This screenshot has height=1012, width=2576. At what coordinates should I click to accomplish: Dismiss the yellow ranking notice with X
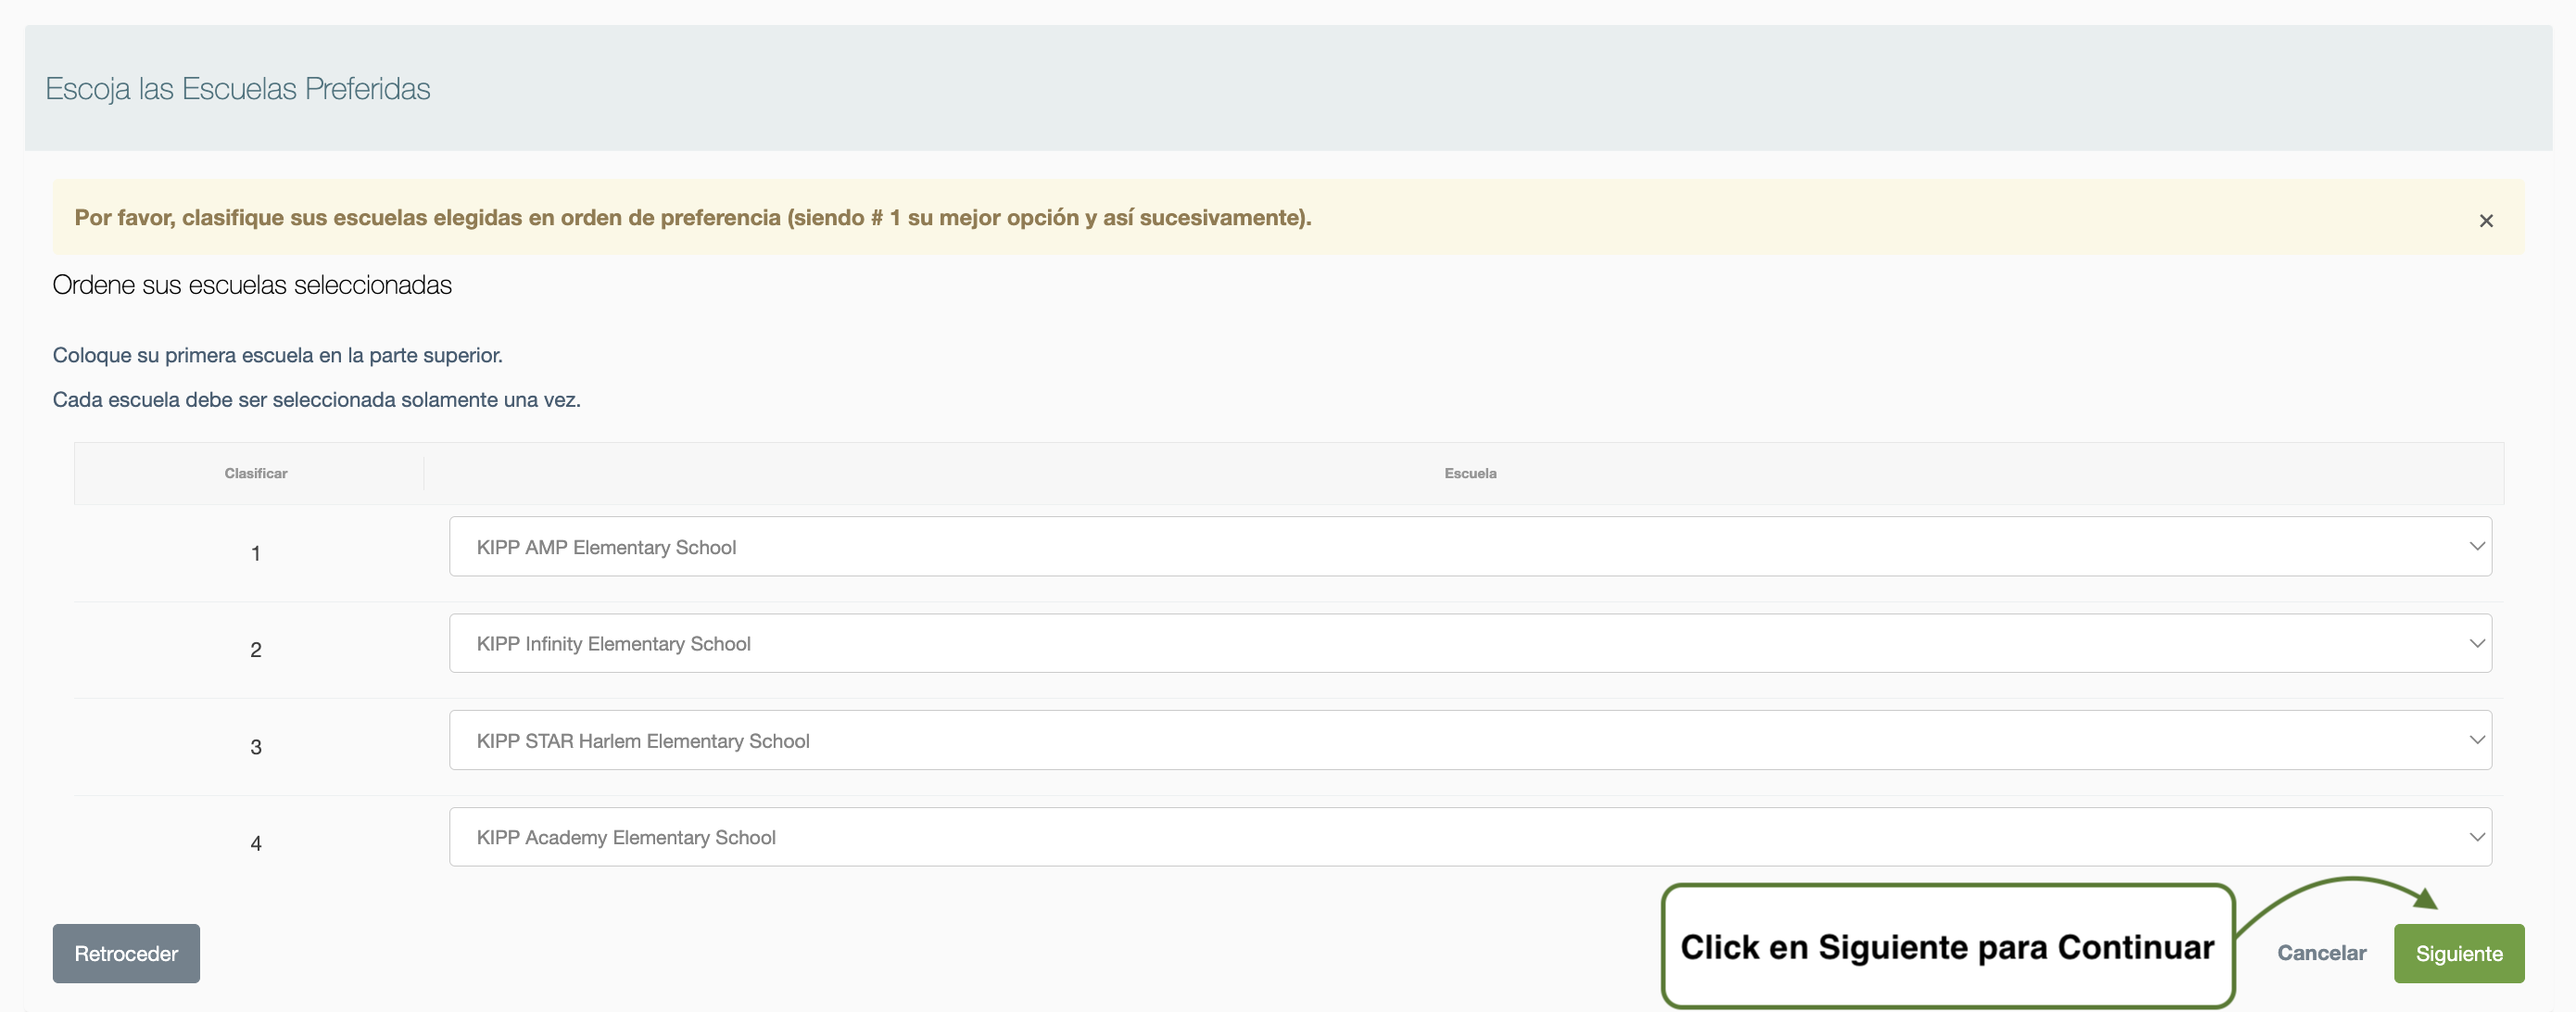pyautogui.click(x=2486, y=221)
